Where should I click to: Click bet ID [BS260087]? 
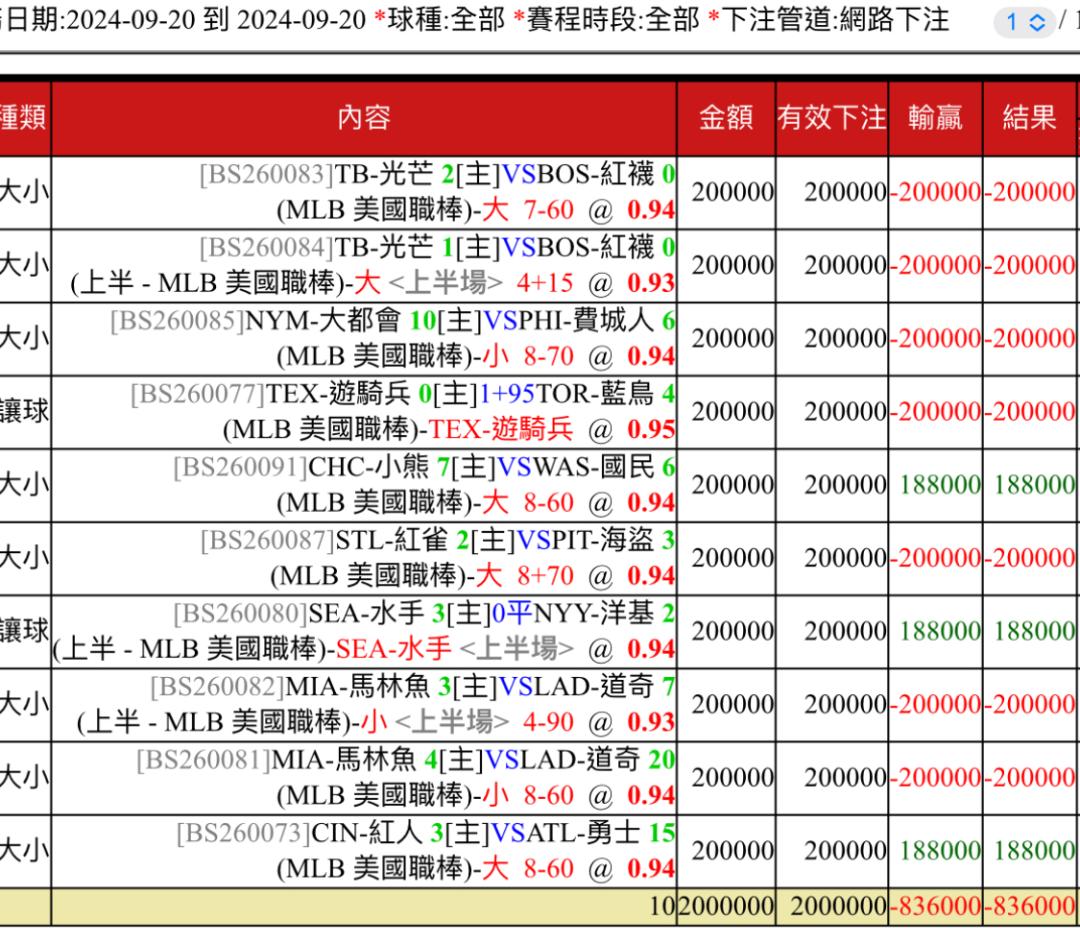pyautogui.click(x=268, y=541)
